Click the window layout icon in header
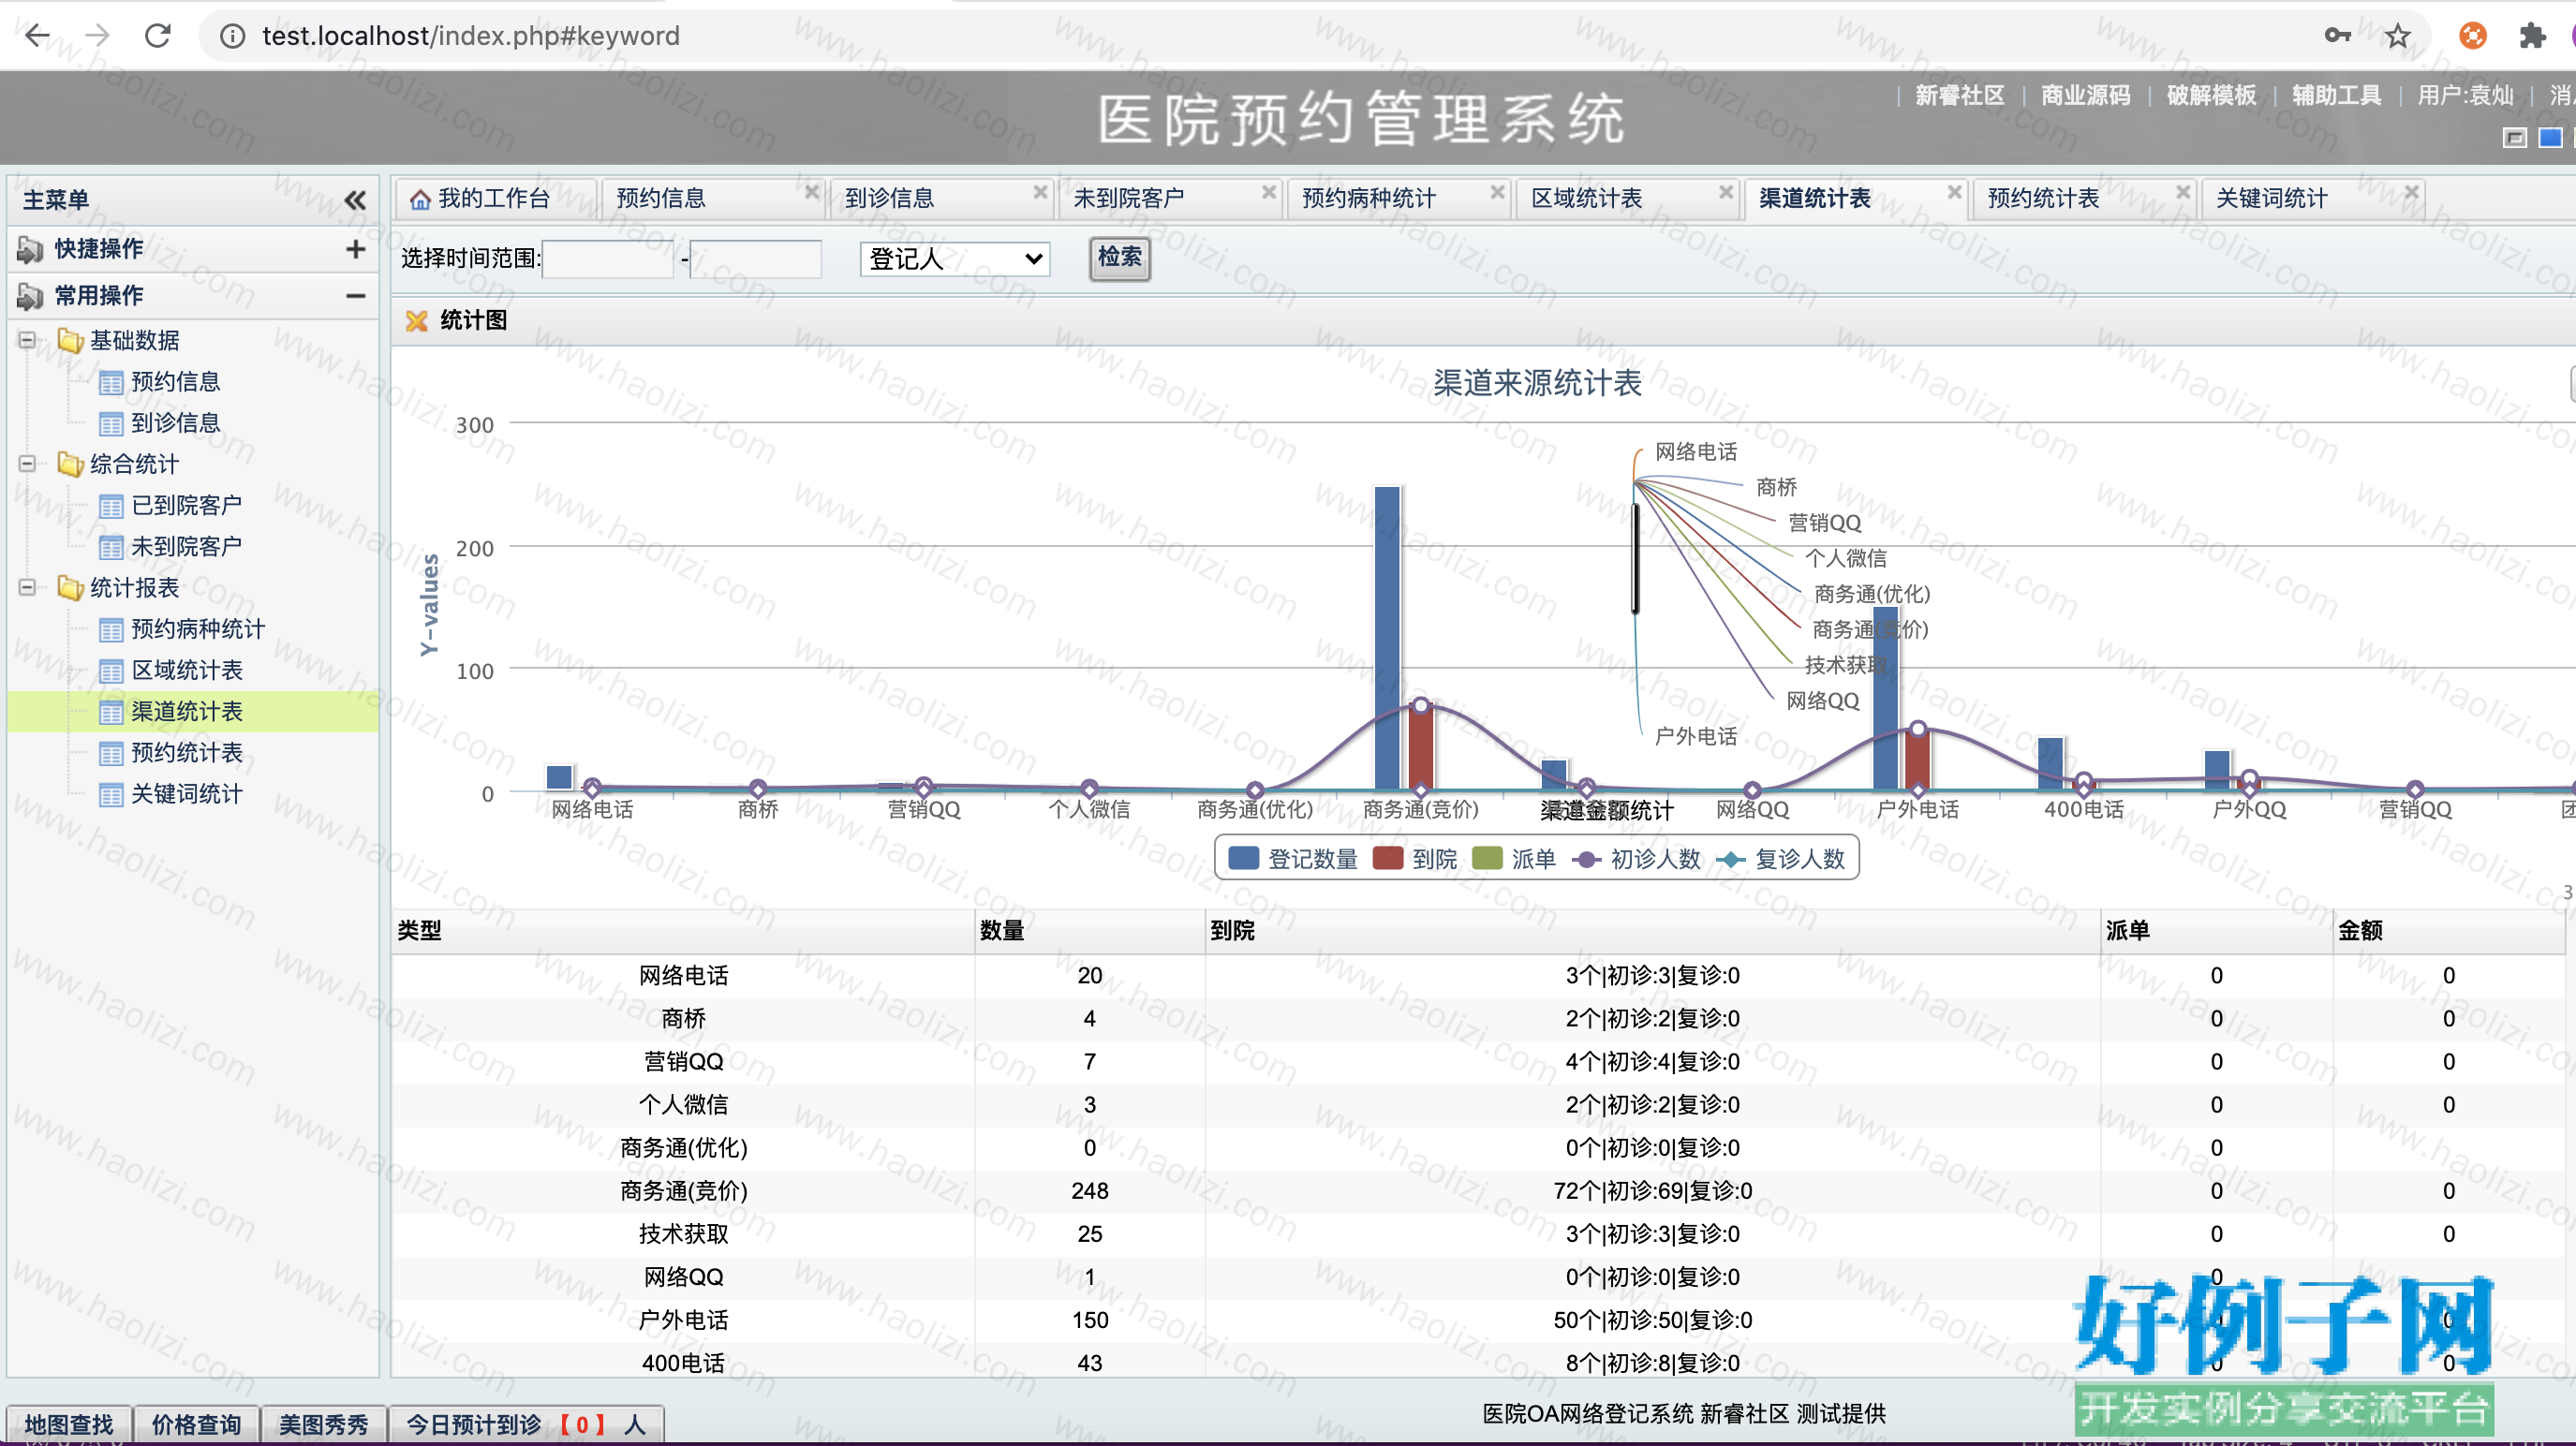The width and height of the screenshot is (2576, 1446). [2515, 138]
